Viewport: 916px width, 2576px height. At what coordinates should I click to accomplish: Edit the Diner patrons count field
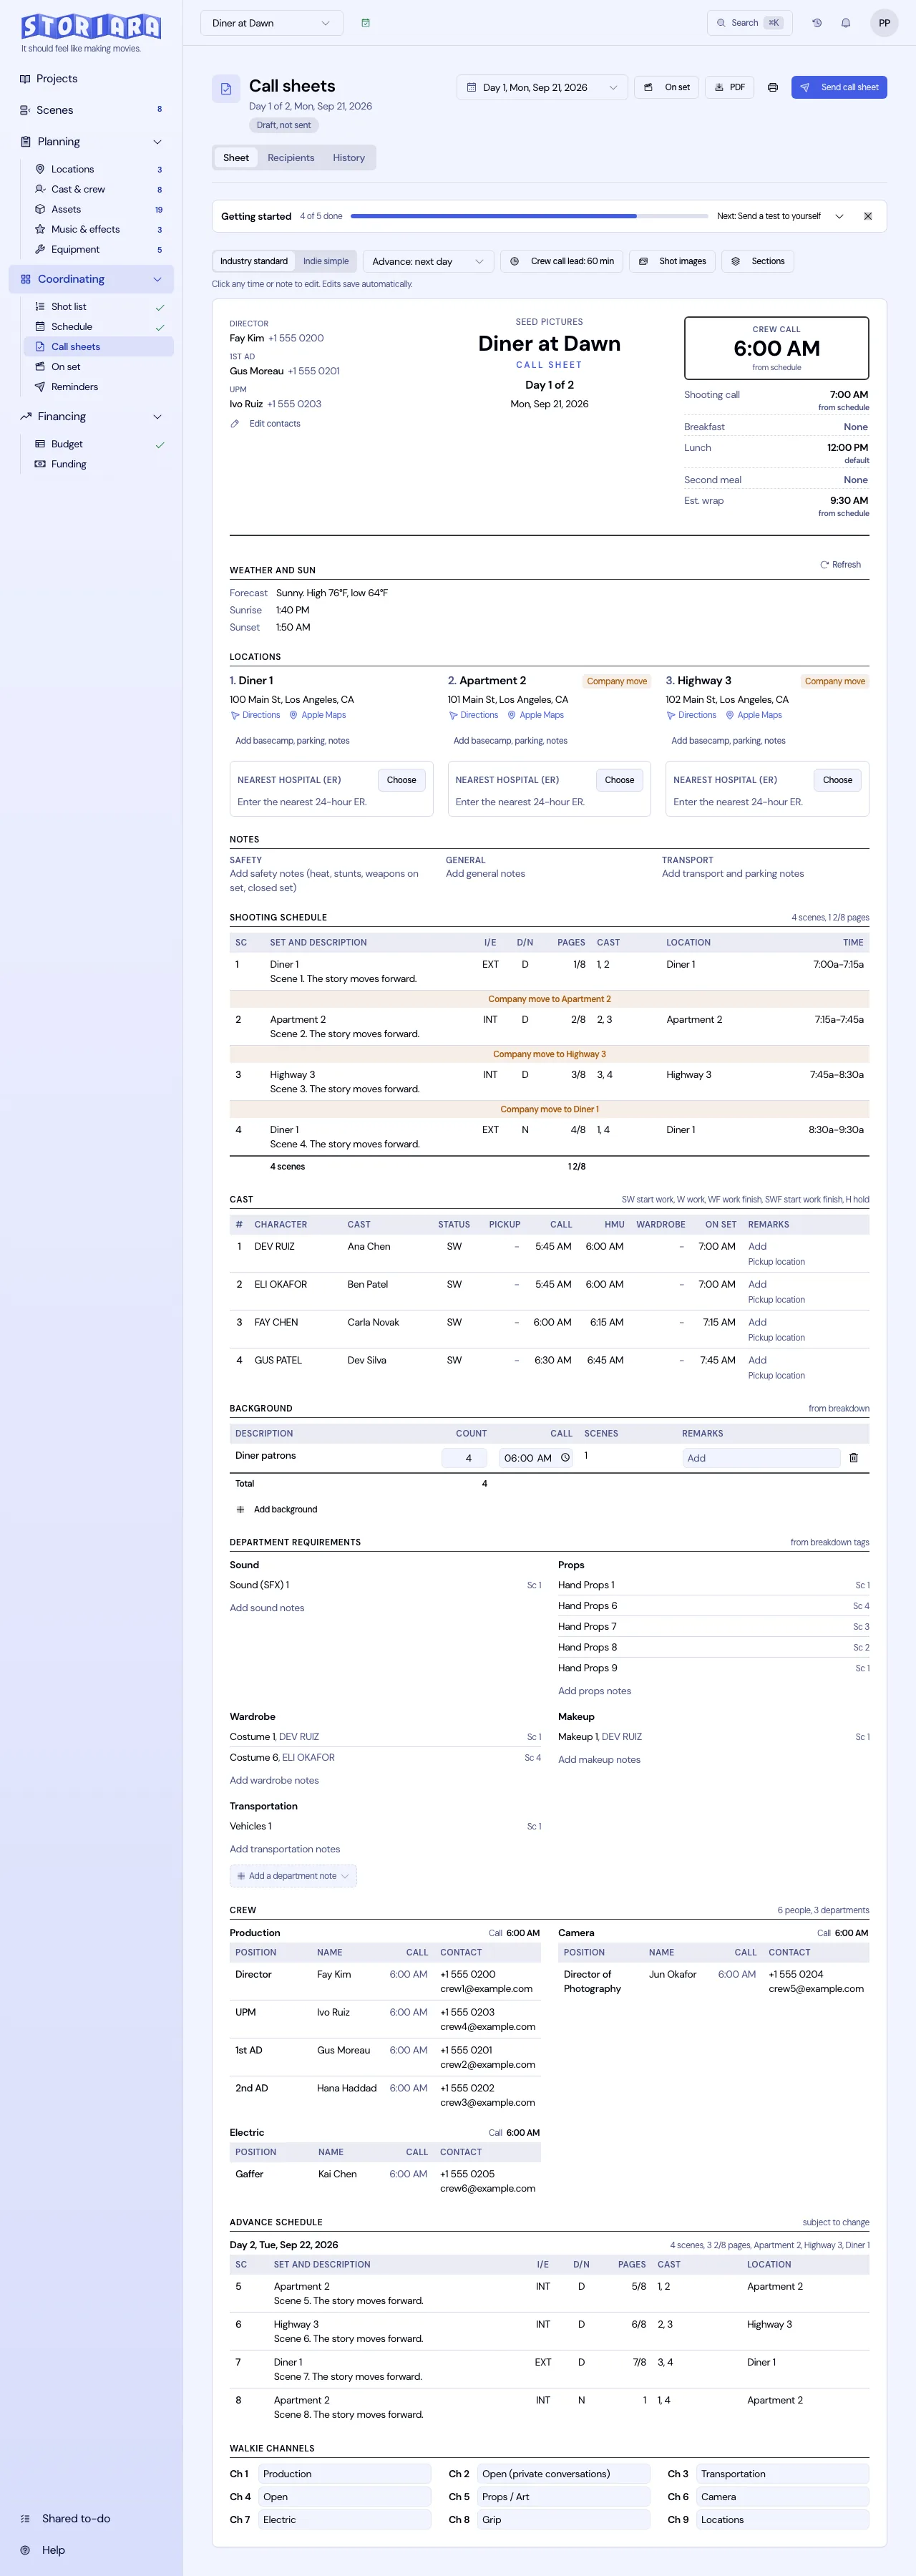[x=465, y=1458]
